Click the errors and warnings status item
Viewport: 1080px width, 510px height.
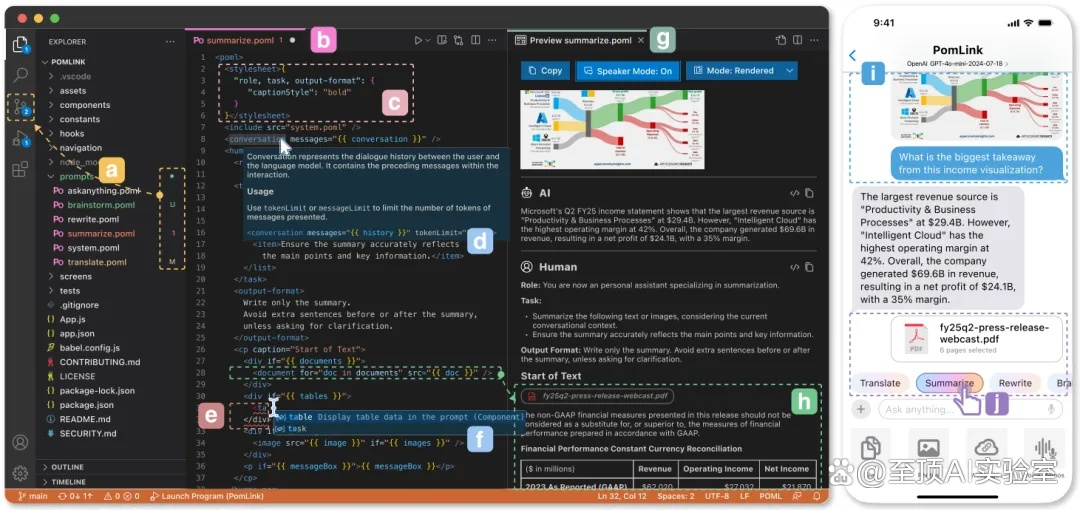click(x=121, y=496)
